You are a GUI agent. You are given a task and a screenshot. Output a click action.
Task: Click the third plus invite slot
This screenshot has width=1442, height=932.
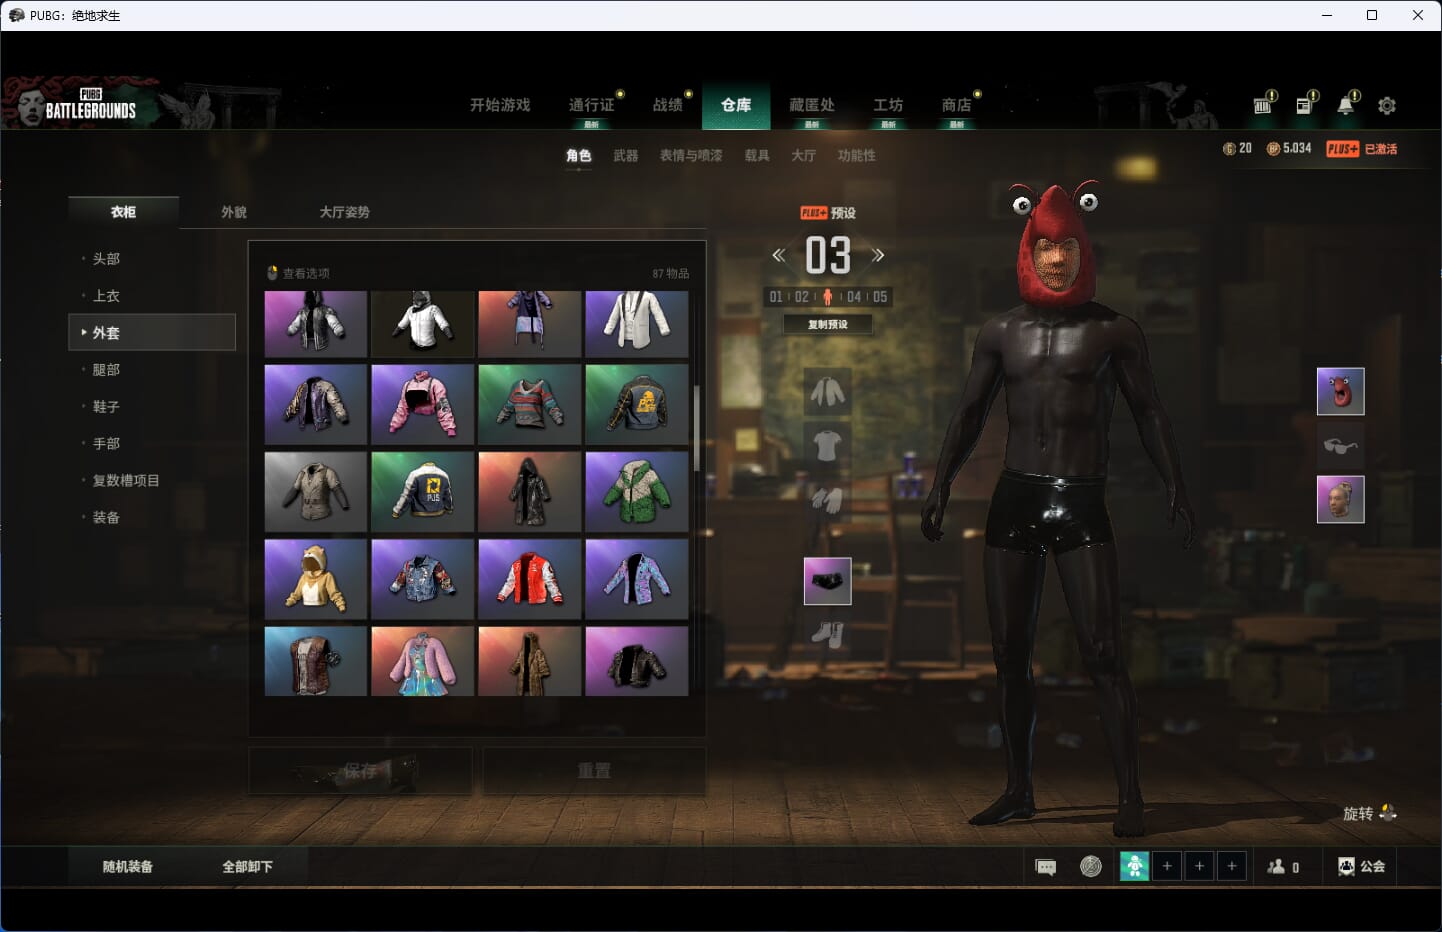click(x=1232, y=866)
